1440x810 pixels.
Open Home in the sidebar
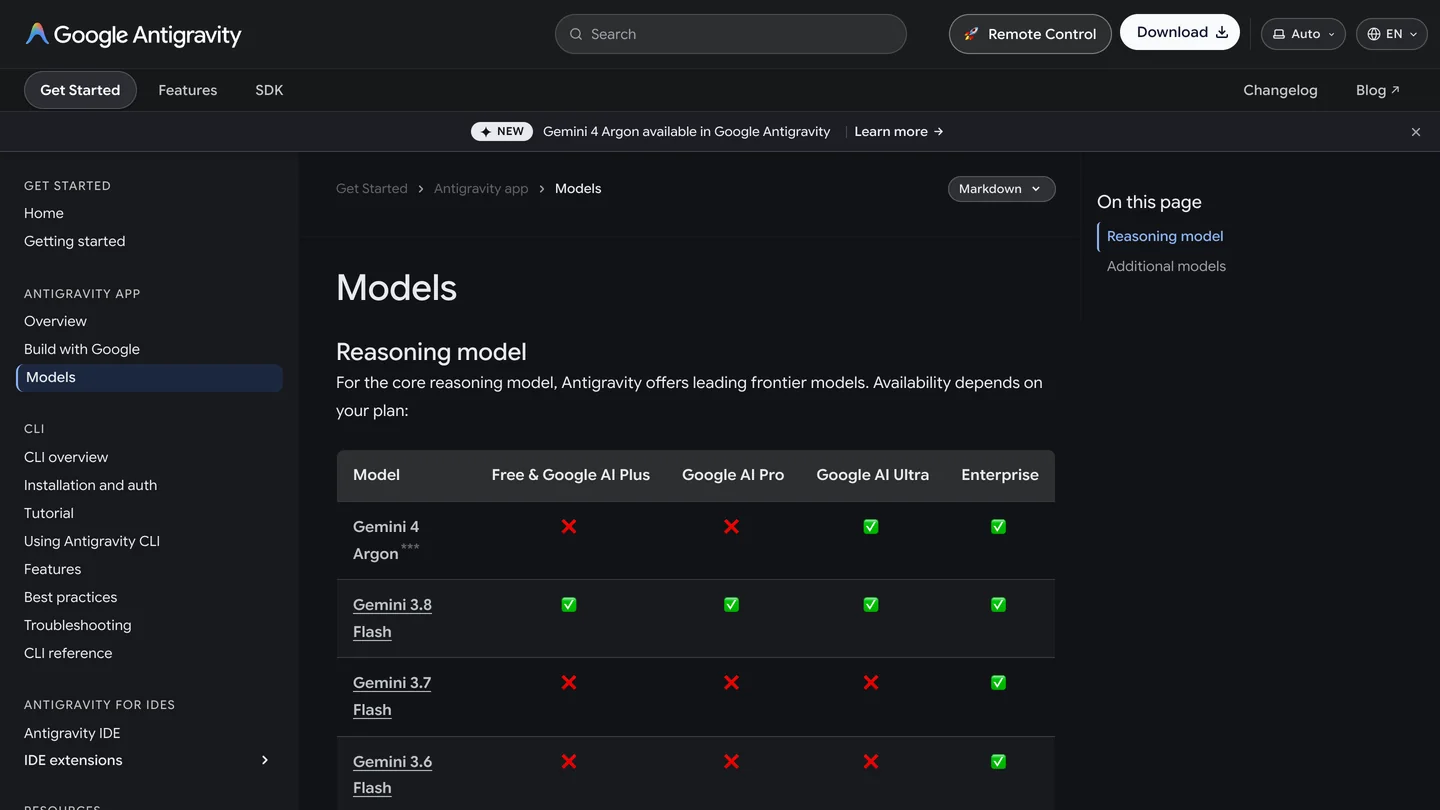pyautogui.click(x=44, y=213)
